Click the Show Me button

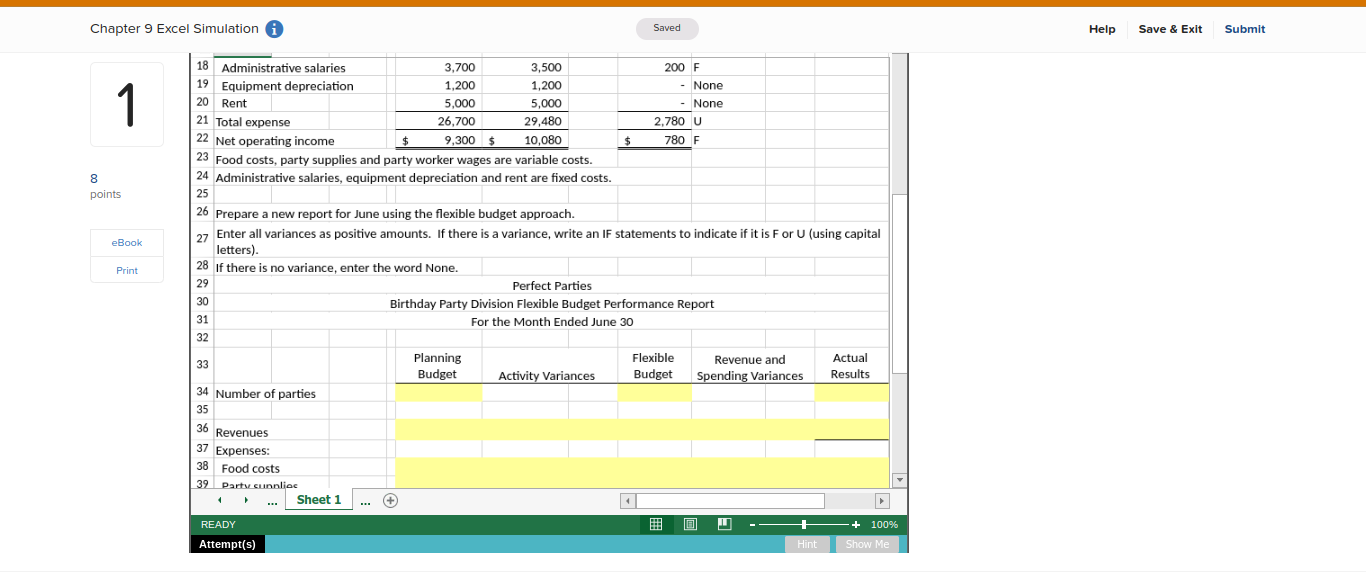click(867, 544)
